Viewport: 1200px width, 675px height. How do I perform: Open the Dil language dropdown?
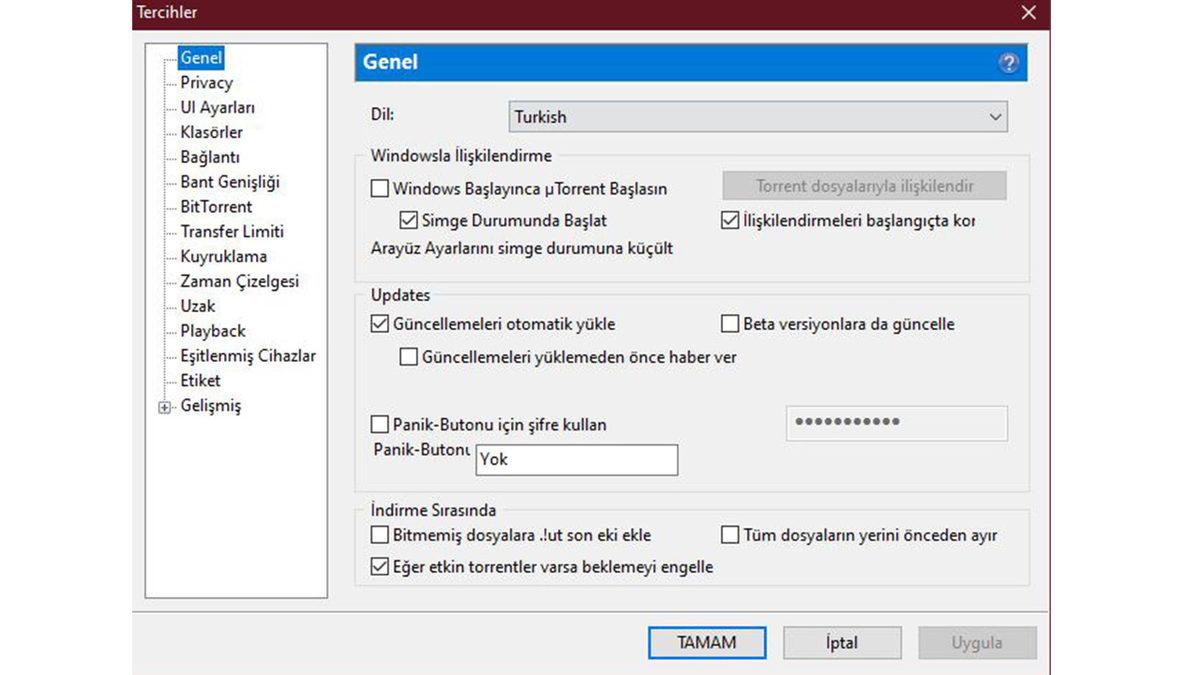[x=995, y=116]
